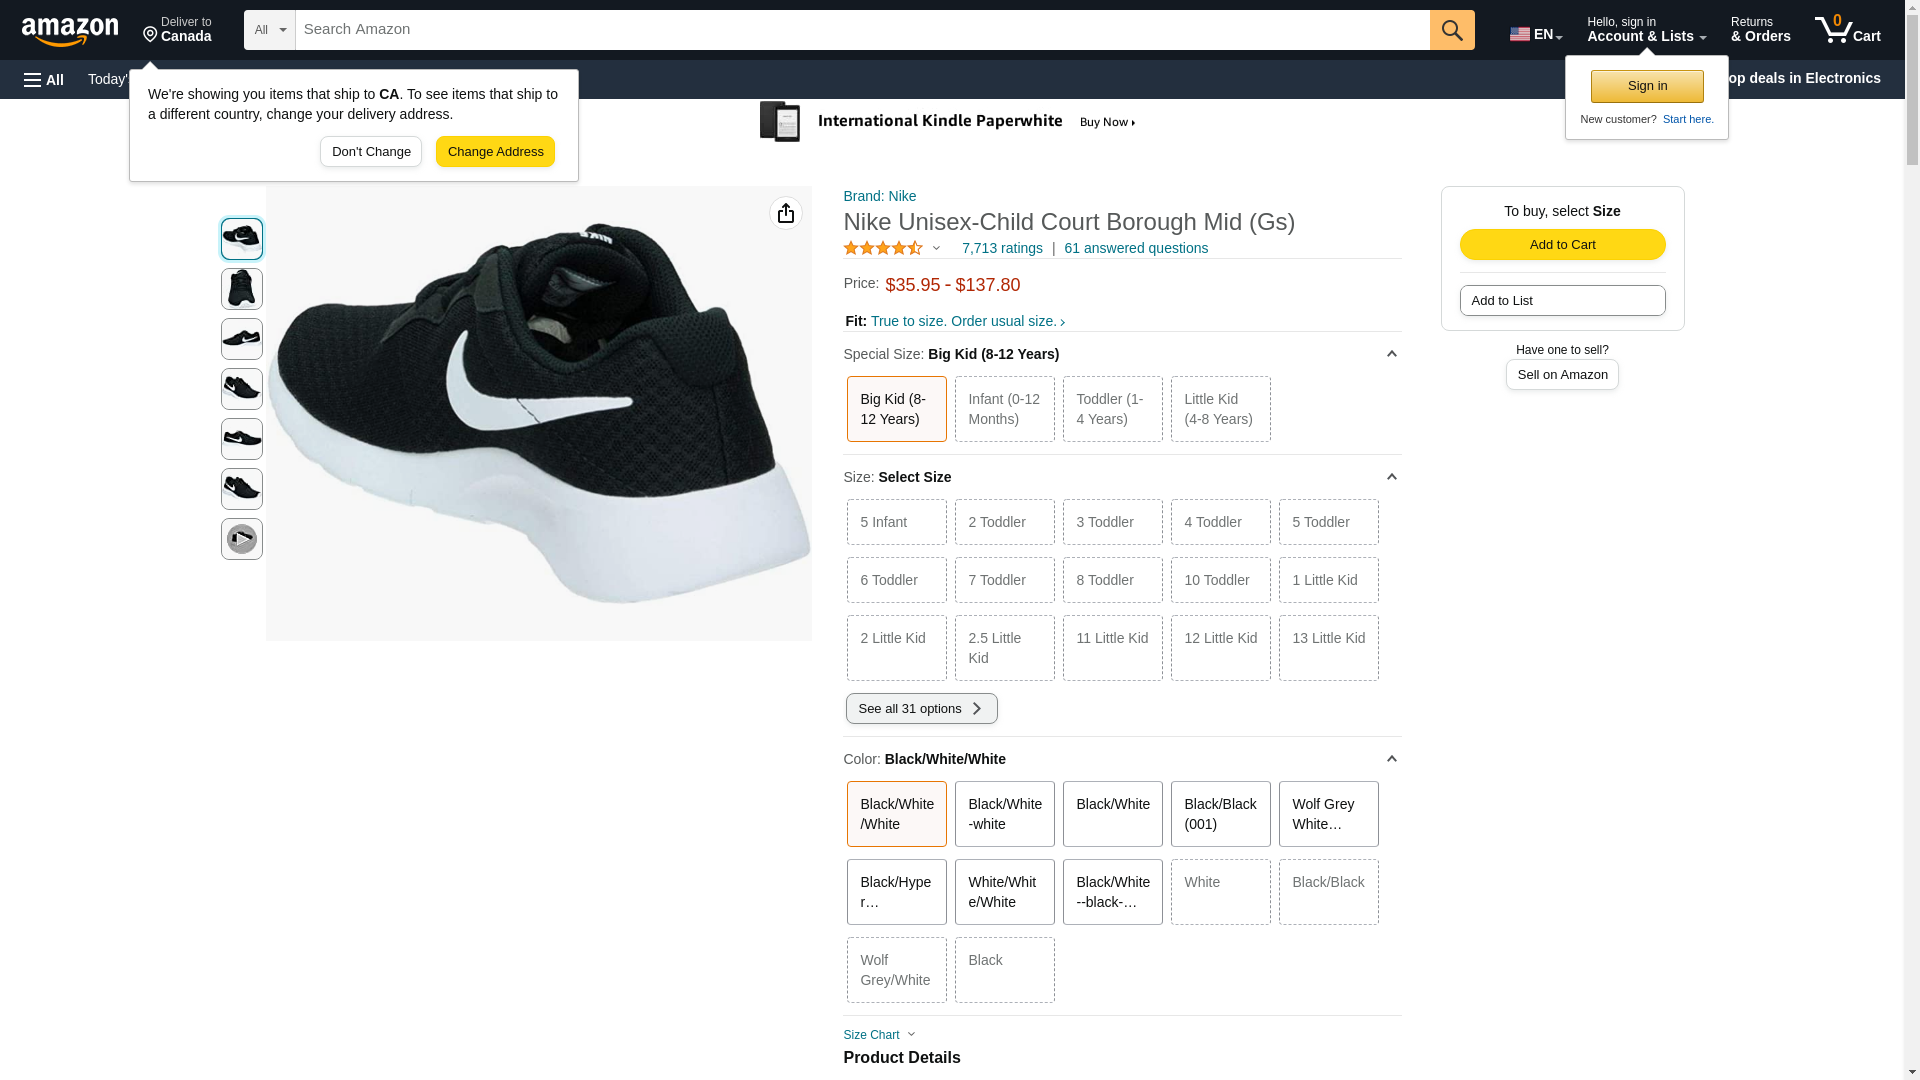The width and height of the screenshot is (1920, 1080).
Task: Collapse the Special Size section
Action: pos(1391,354)
